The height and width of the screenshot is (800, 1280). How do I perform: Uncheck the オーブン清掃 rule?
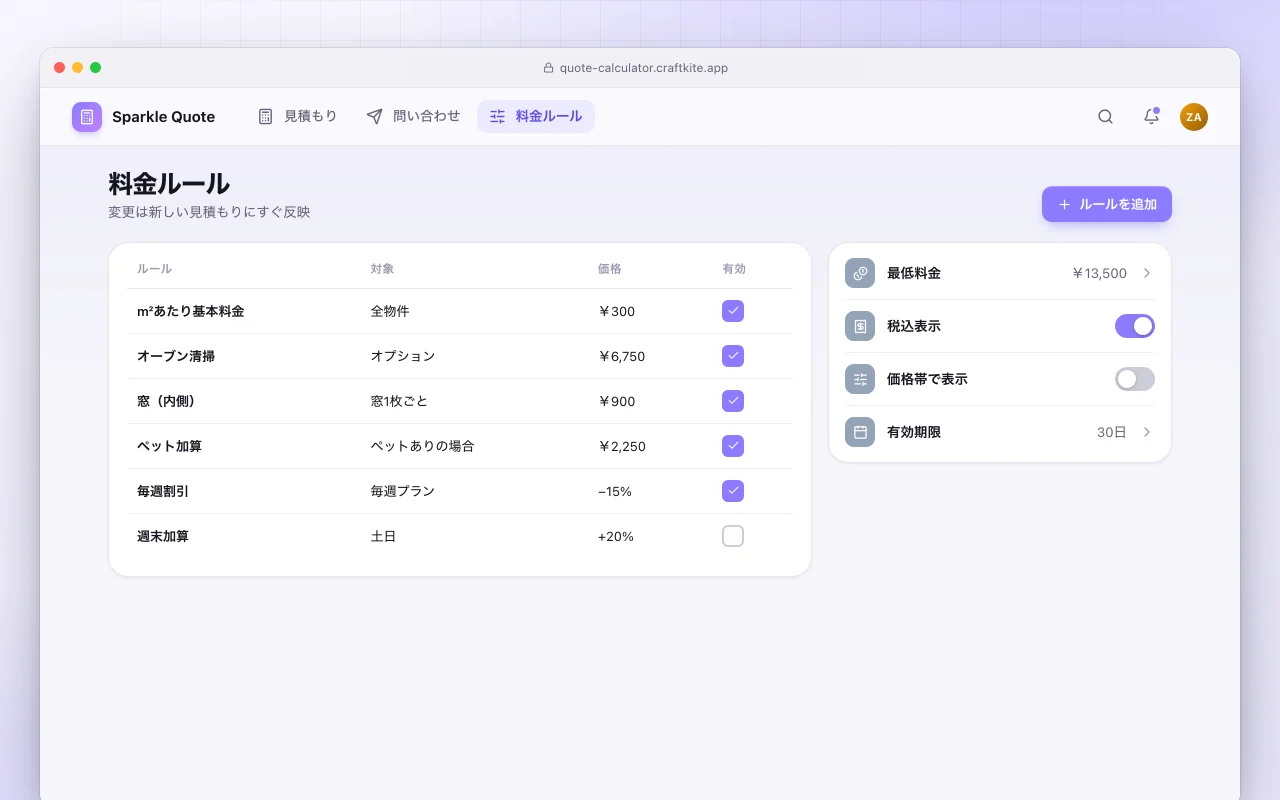point(733,356)
